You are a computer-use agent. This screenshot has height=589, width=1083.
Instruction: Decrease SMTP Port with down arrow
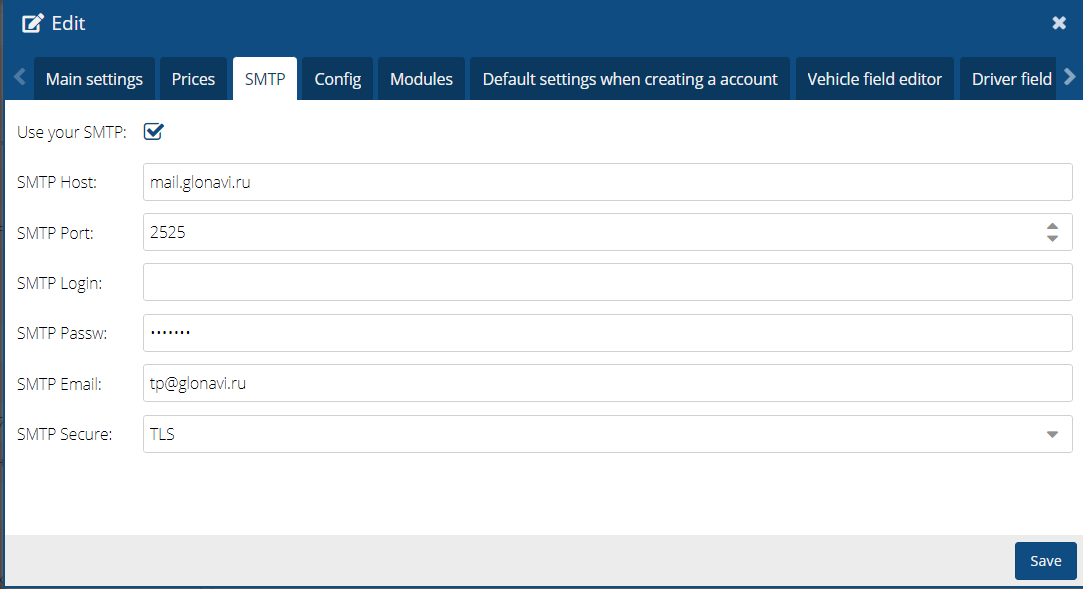[1052, 238]
